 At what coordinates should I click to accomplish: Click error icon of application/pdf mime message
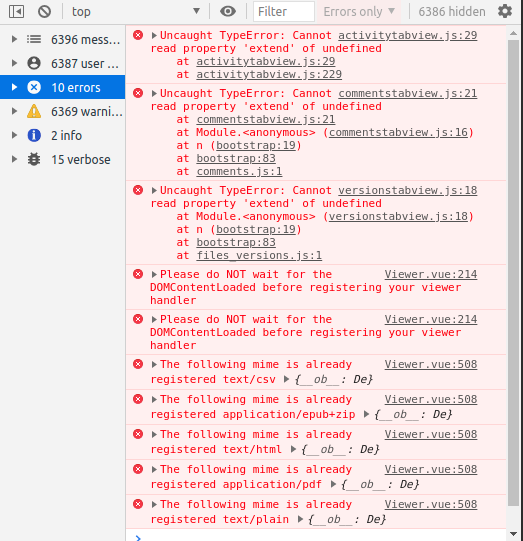[138, 469]
